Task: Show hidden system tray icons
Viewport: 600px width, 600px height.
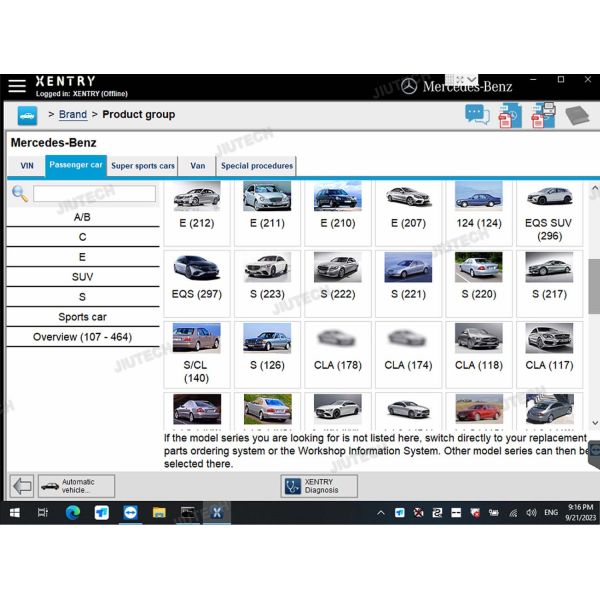Action: click(x=380, y=513)
